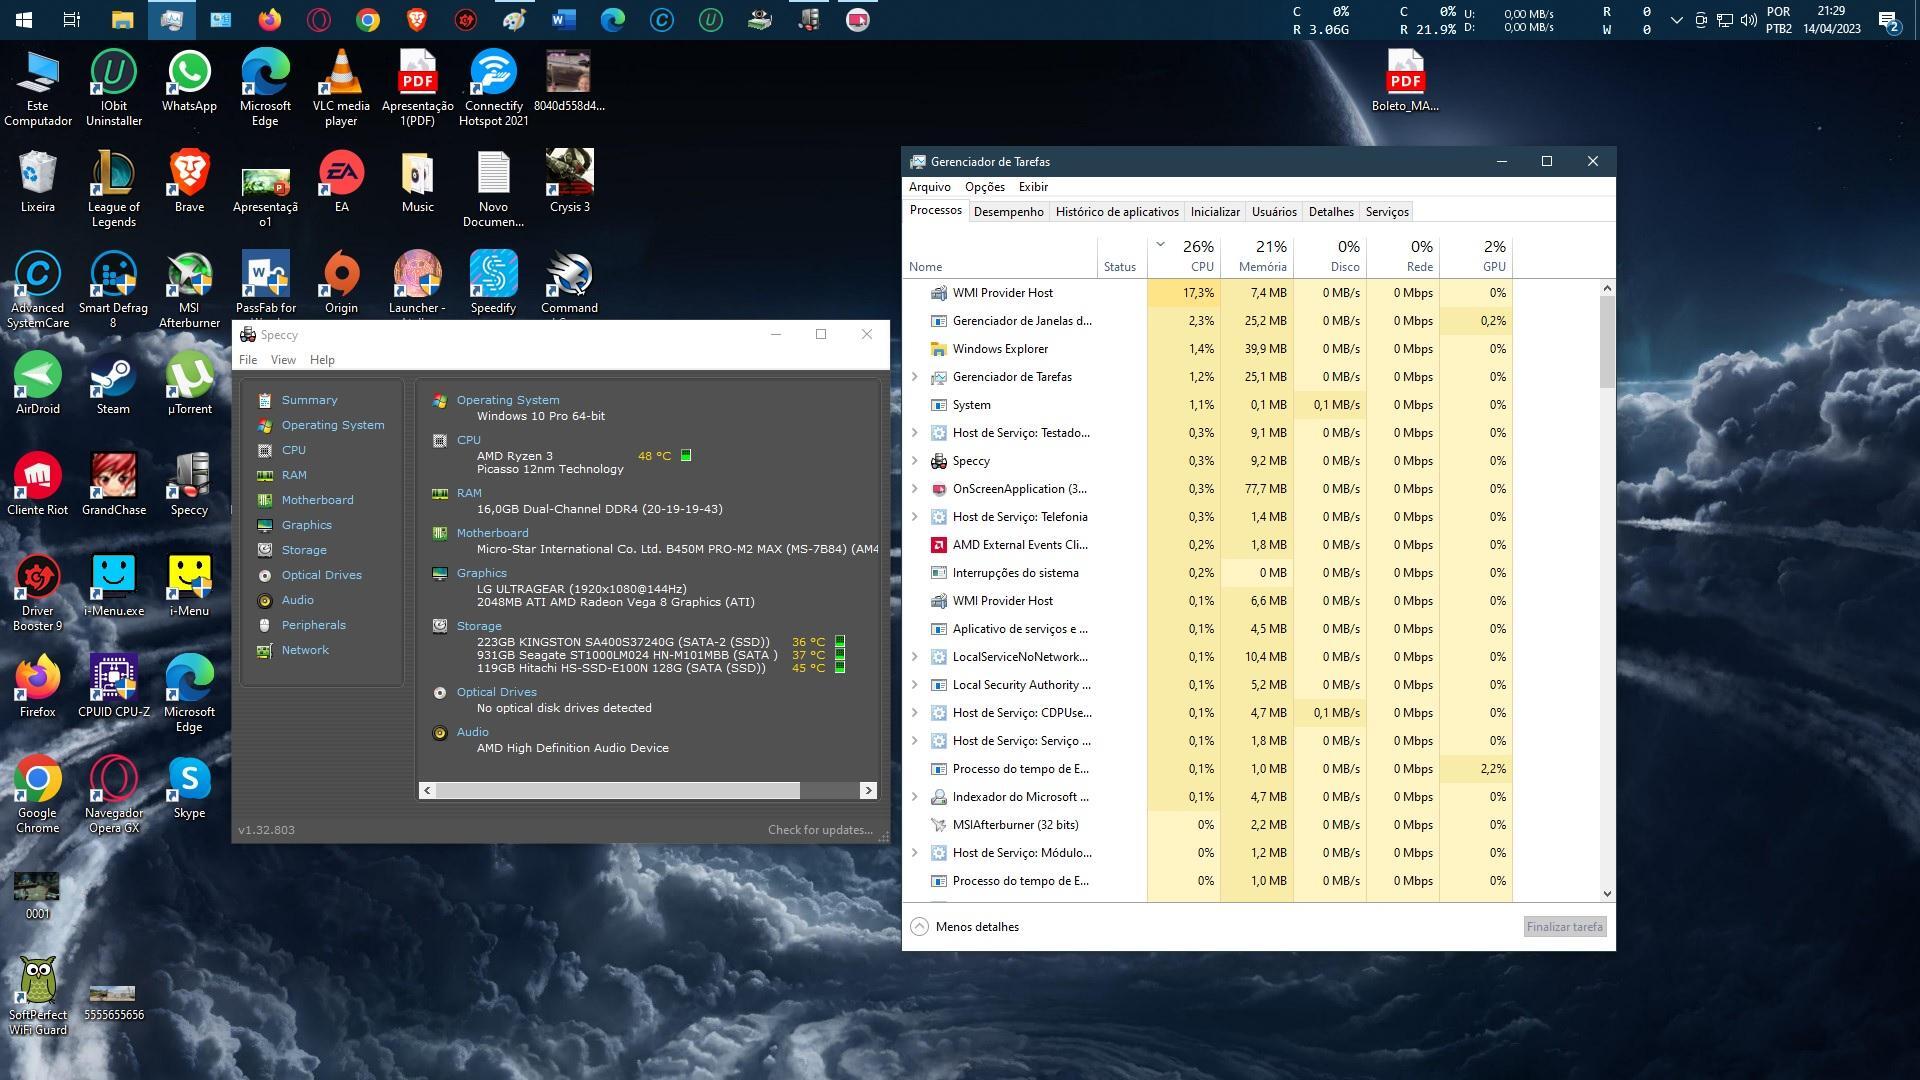Screen dimensions: 1920x1080
Task: Expand the Speccy process row
Action: pyautogui.click(x=914, y=461)
